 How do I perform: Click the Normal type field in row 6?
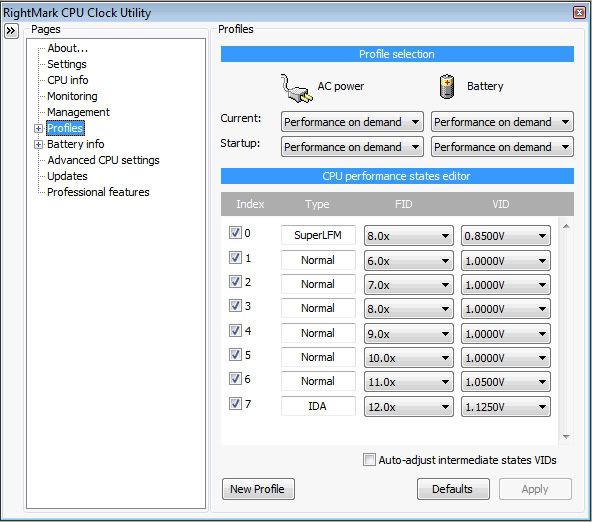tap(318, 381)
